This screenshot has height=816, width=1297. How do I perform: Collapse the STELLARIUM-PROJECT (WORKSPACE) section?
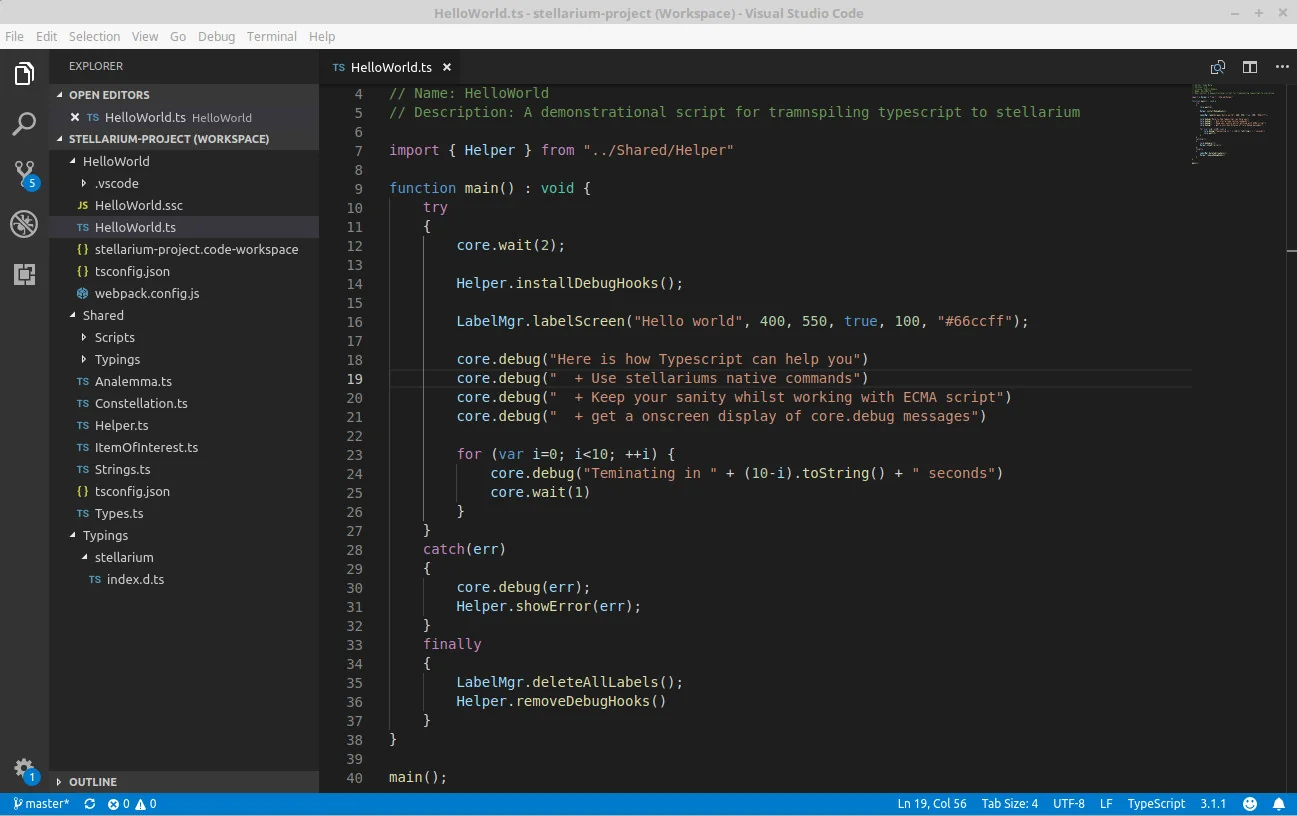pos(184,139)
